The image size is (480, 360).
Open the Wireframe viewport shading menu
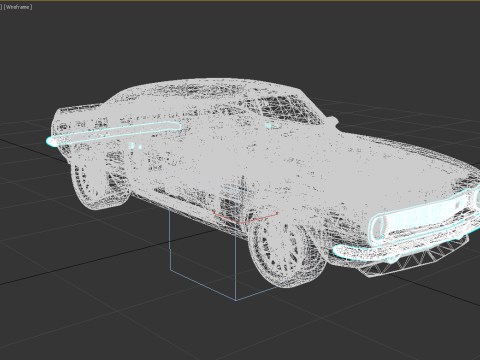tap(18, 7)
